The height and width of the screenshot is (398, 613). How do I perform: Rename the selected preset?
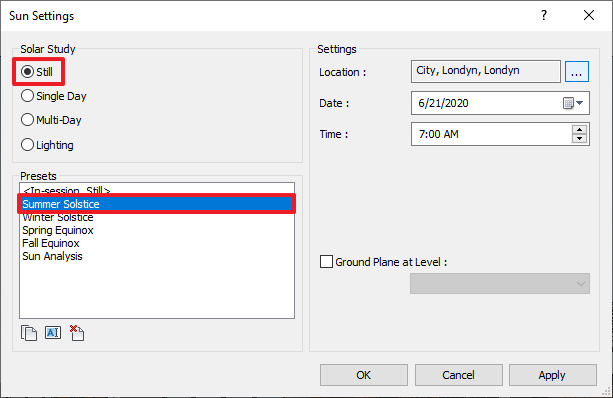pos(53,333)
